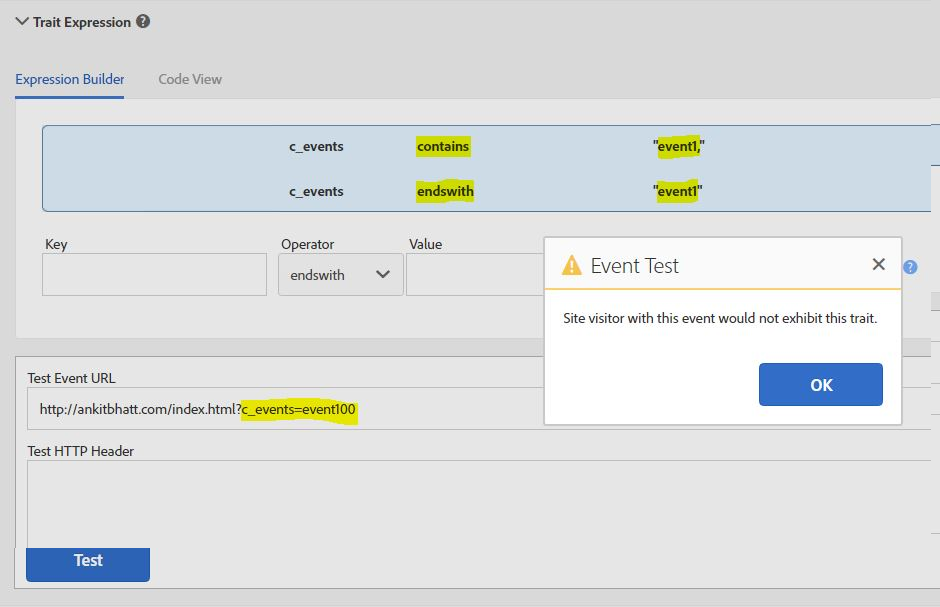This screenshot has height=607, width=940.
Task: Select c_events key in the endswith row
Action: pyautogui.click(x=316, y=191)
